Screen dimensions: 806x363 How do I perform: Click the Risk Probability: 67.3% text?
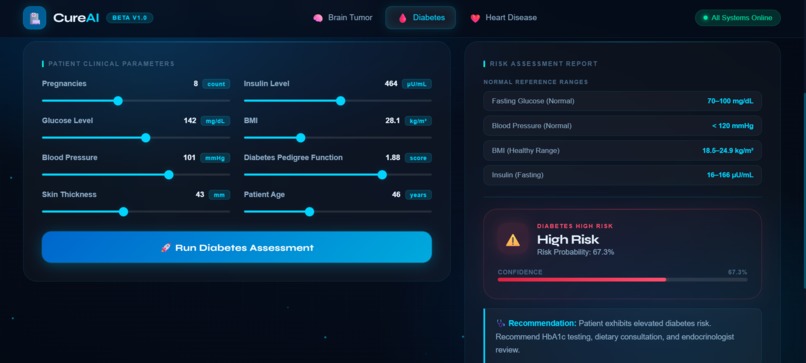(x=575, y=252)
